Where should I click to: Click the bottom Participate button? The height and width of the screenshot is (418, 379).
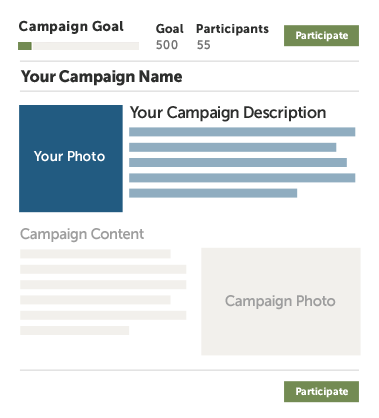click(321, 391)
